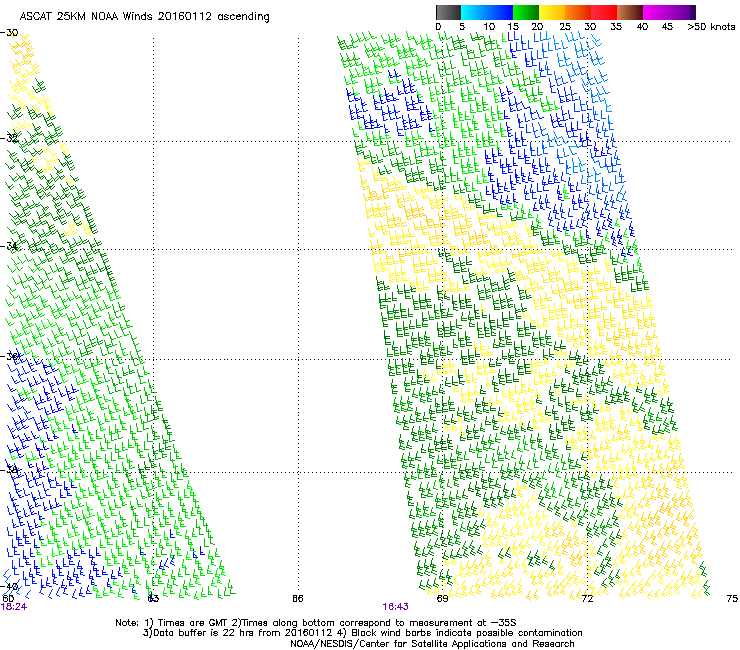Screen dimensions: 740x650
Task: Click the '63' longitude axis label
Action: pyautogui.click(x=153, y=599)
